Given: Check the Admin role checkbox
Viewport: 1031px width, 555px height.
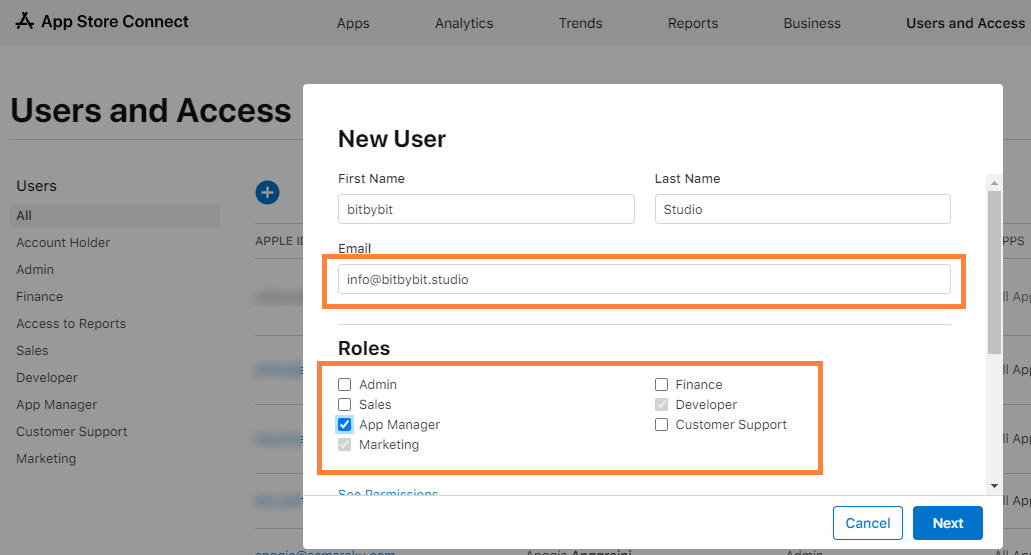Looking at the screenshot, I should (345, 384).
